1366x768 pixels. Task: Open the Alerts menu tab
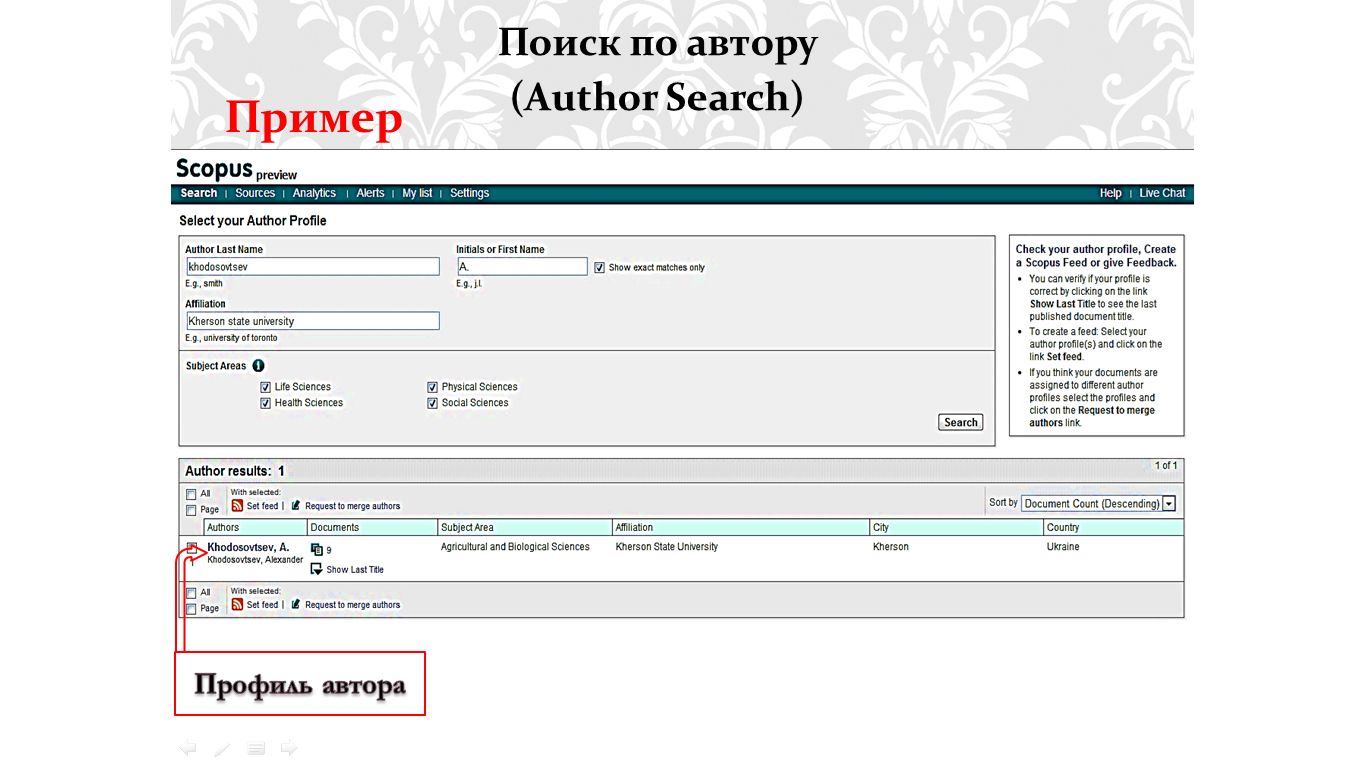coord(370,193)
